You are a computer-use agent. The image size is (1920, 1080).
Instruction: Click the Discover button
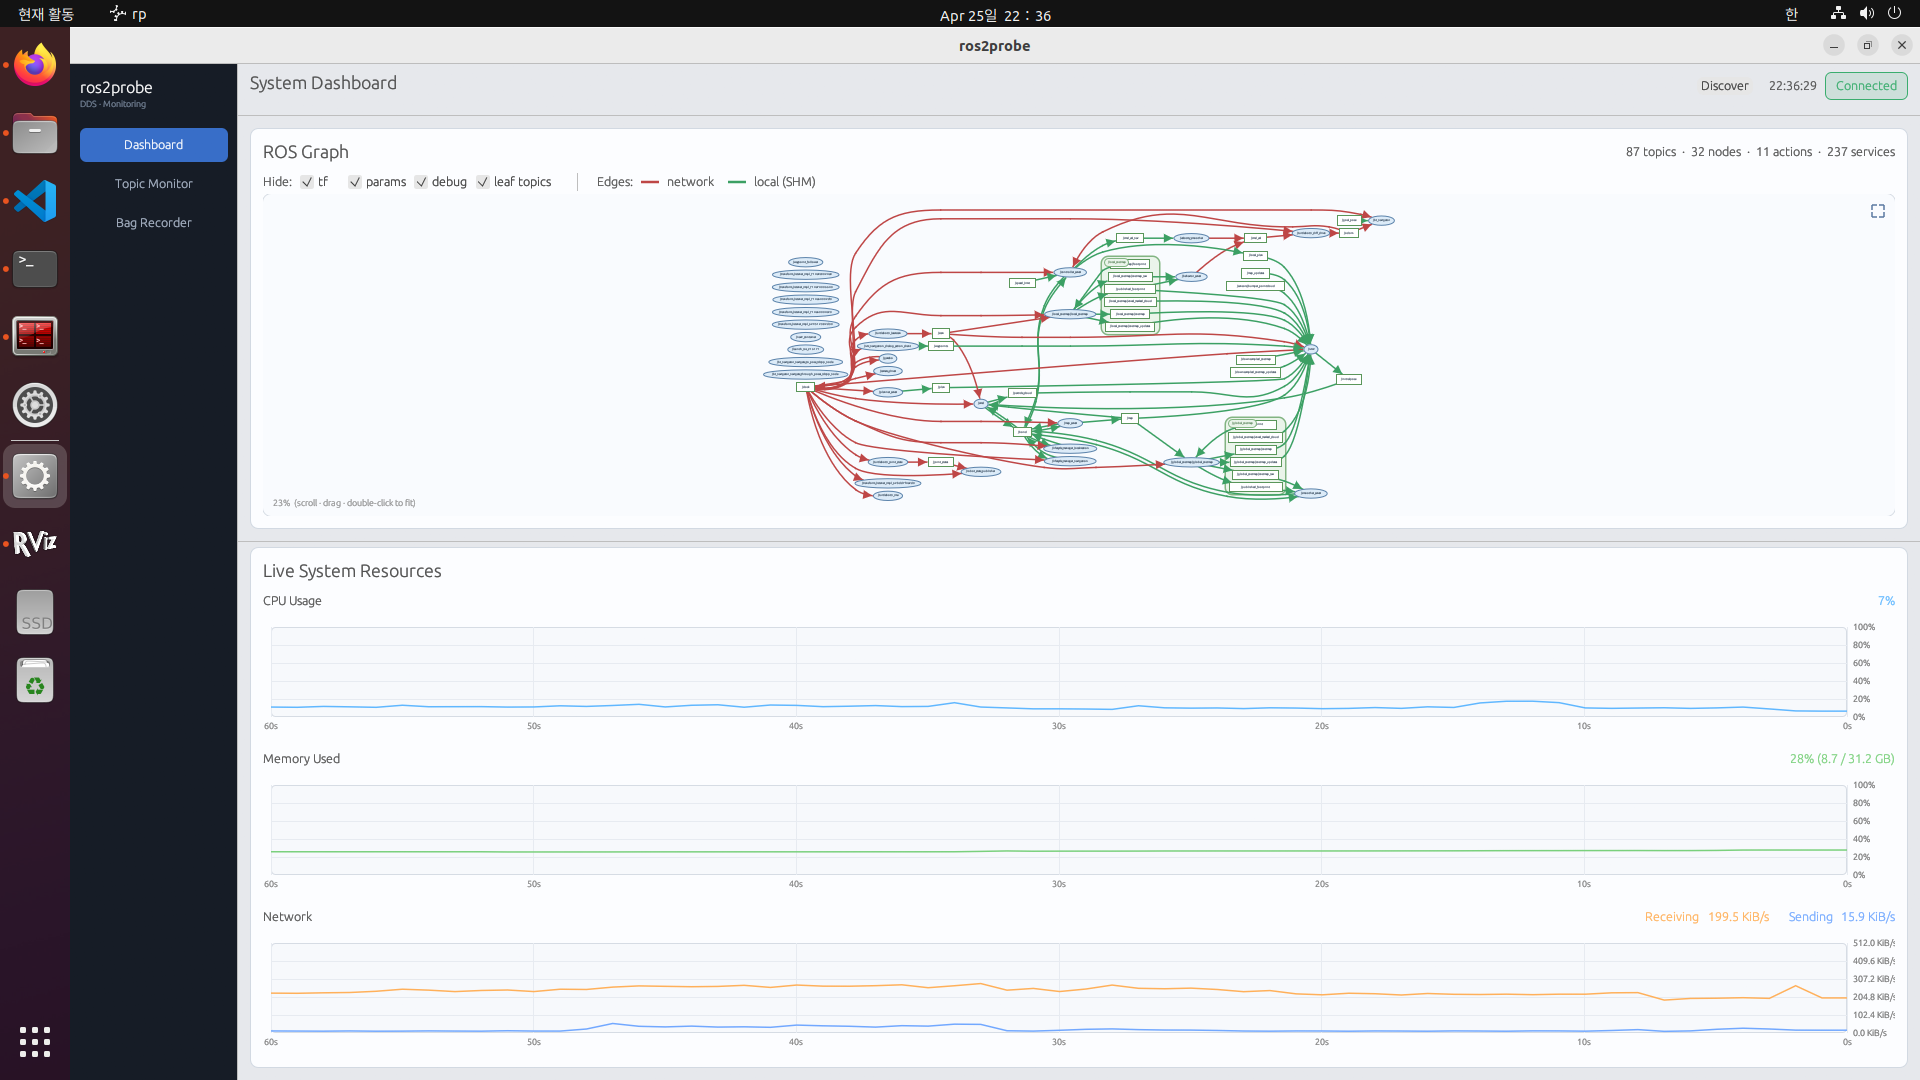(1724, 86)
